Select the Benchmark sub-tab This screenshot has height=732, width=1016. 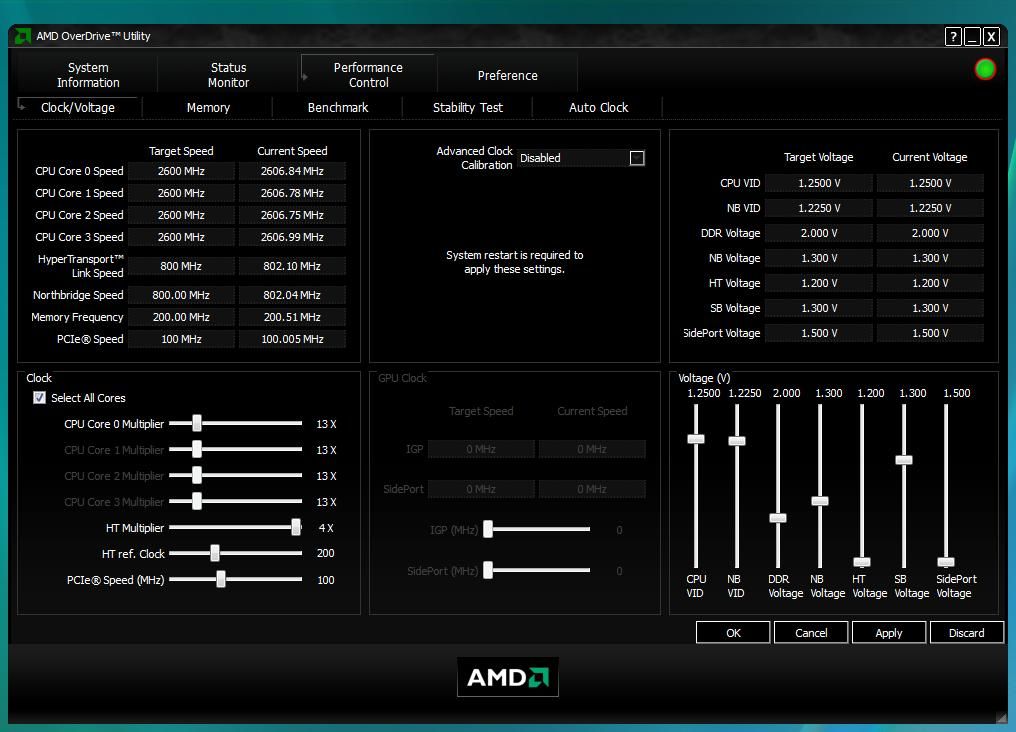(337, 107)
